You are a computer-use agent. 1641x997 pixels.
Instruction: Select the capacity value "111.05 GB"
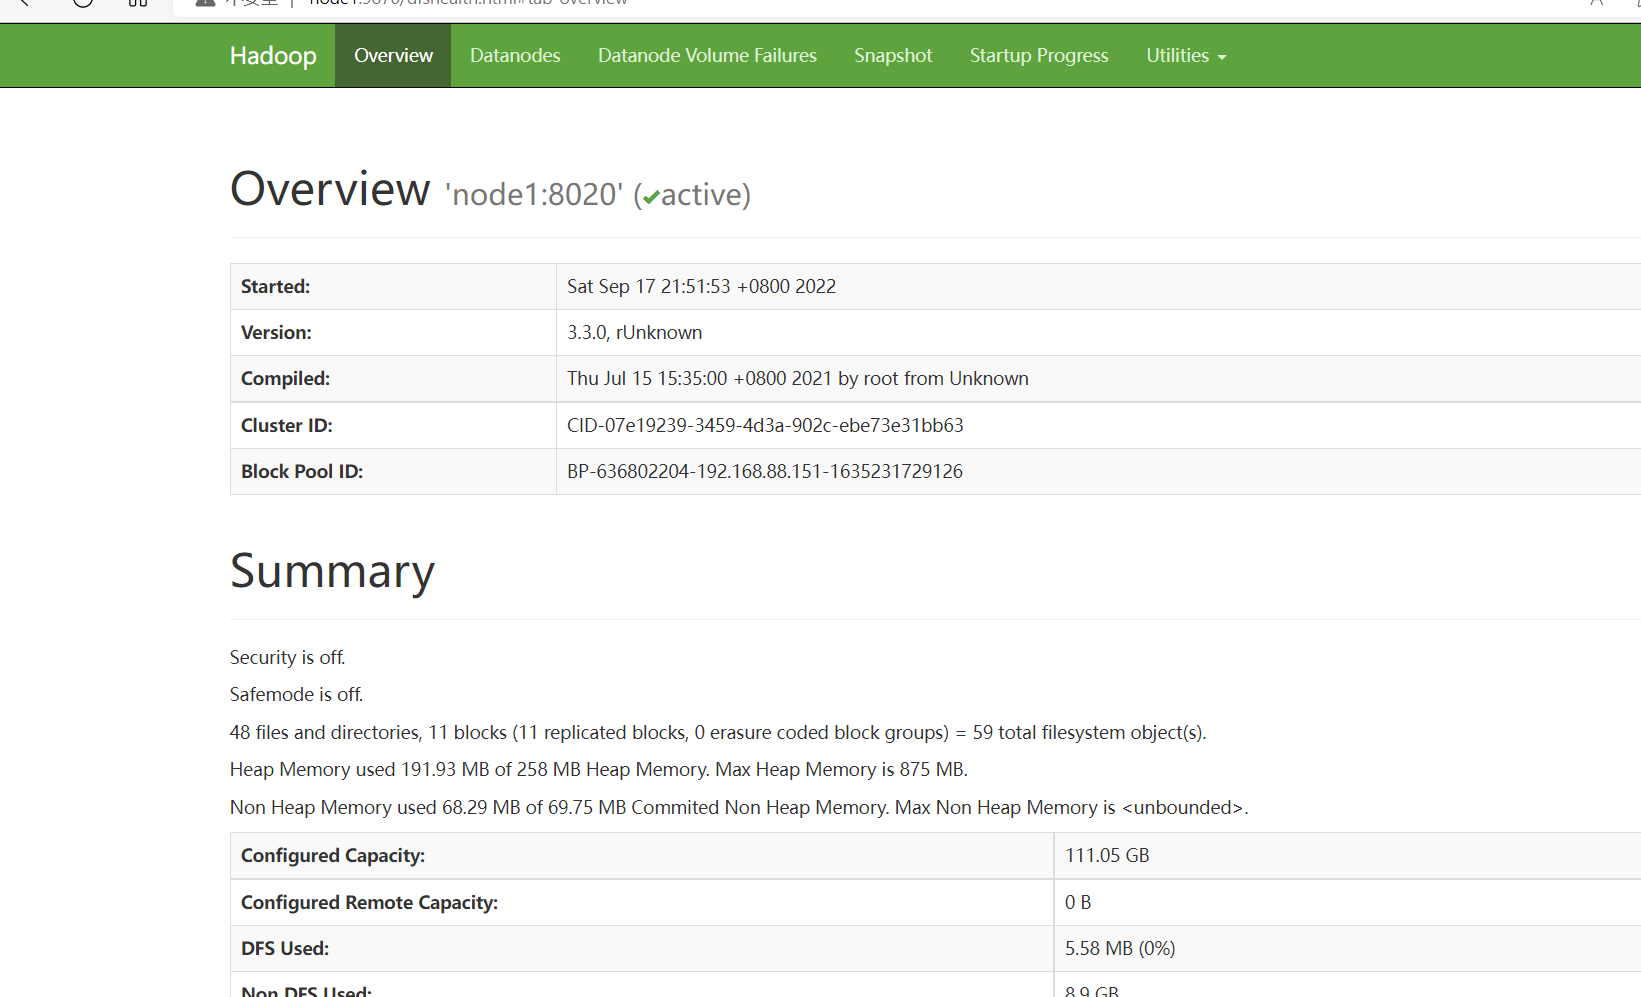click(x=1107, y=856)
